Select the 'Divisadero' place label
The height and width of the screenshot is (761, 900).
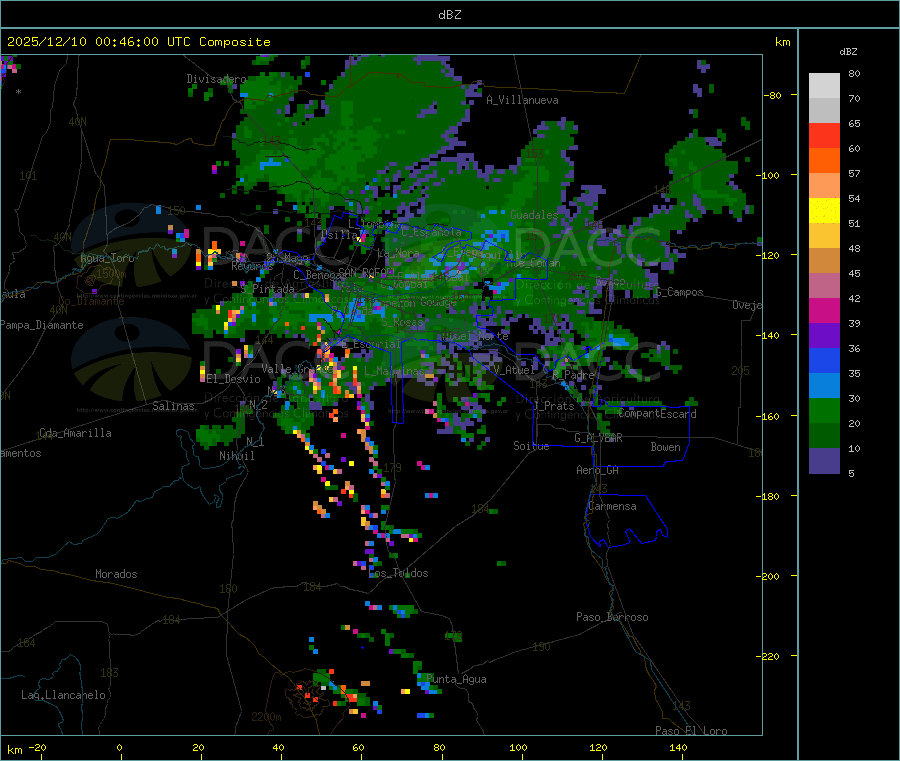[216, 79]
